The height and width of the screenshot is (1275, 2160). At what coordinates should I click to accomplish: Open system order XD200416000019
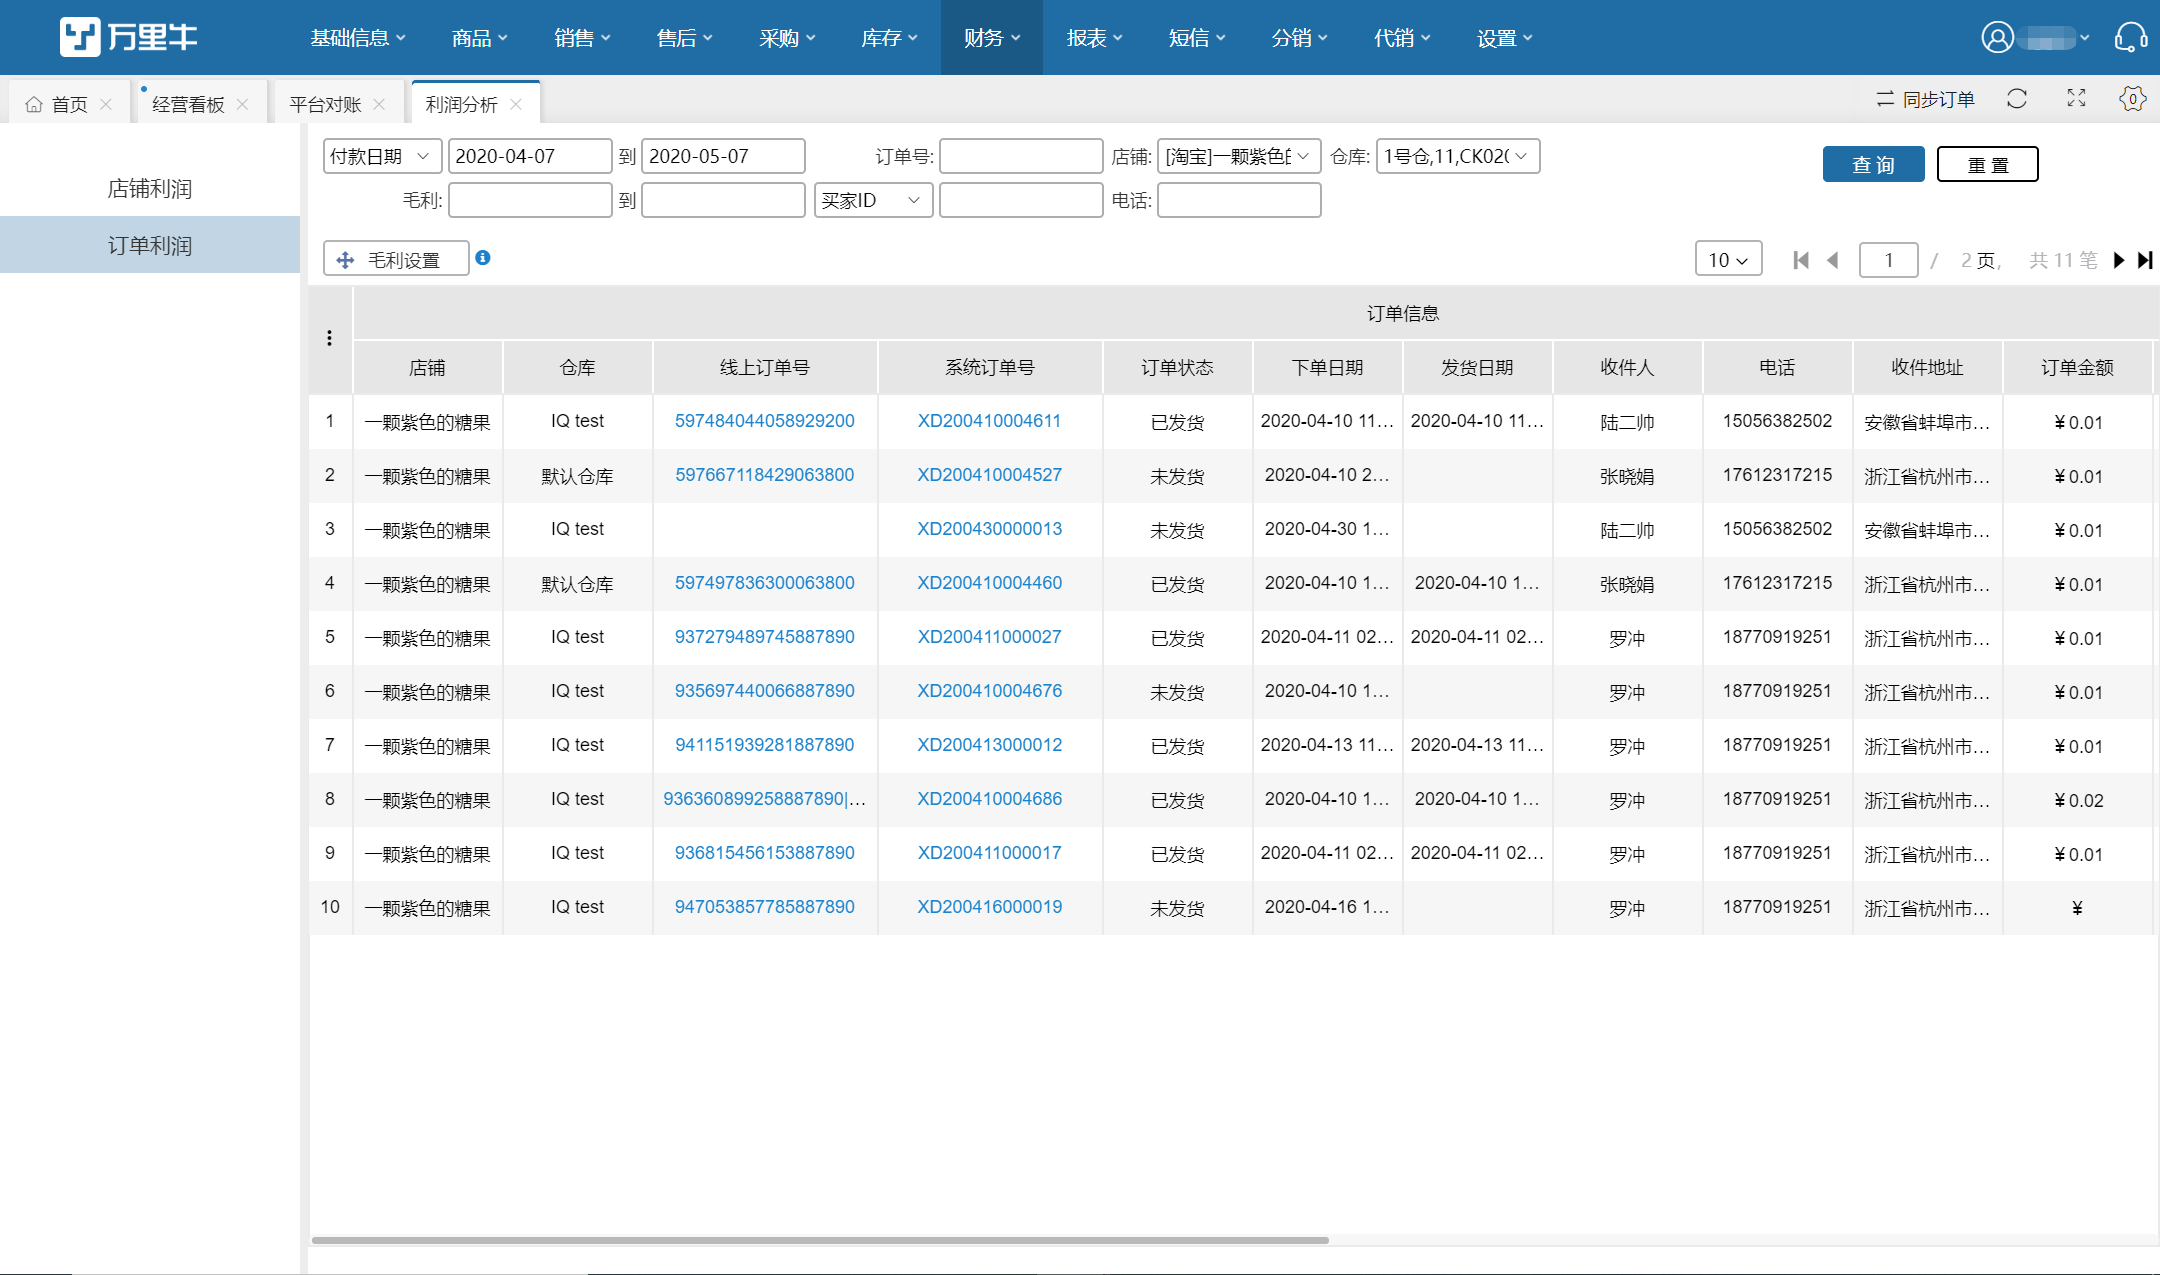click(x=990, y=907)
